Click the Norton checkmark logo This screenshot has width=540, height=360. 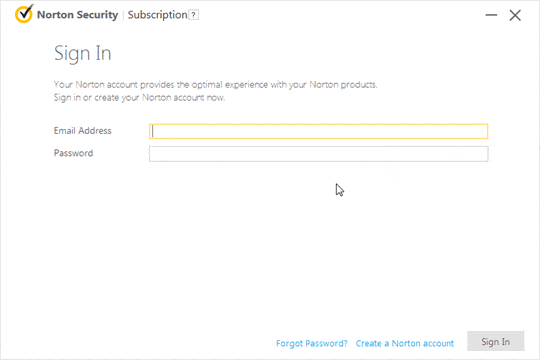click(24, 14)
